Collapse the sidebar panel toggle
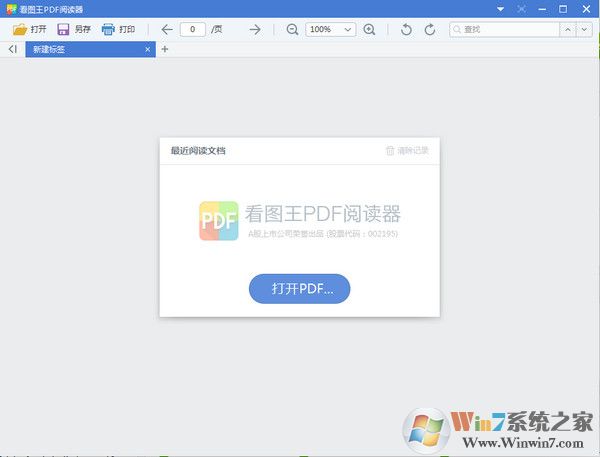 coord(12,49)
